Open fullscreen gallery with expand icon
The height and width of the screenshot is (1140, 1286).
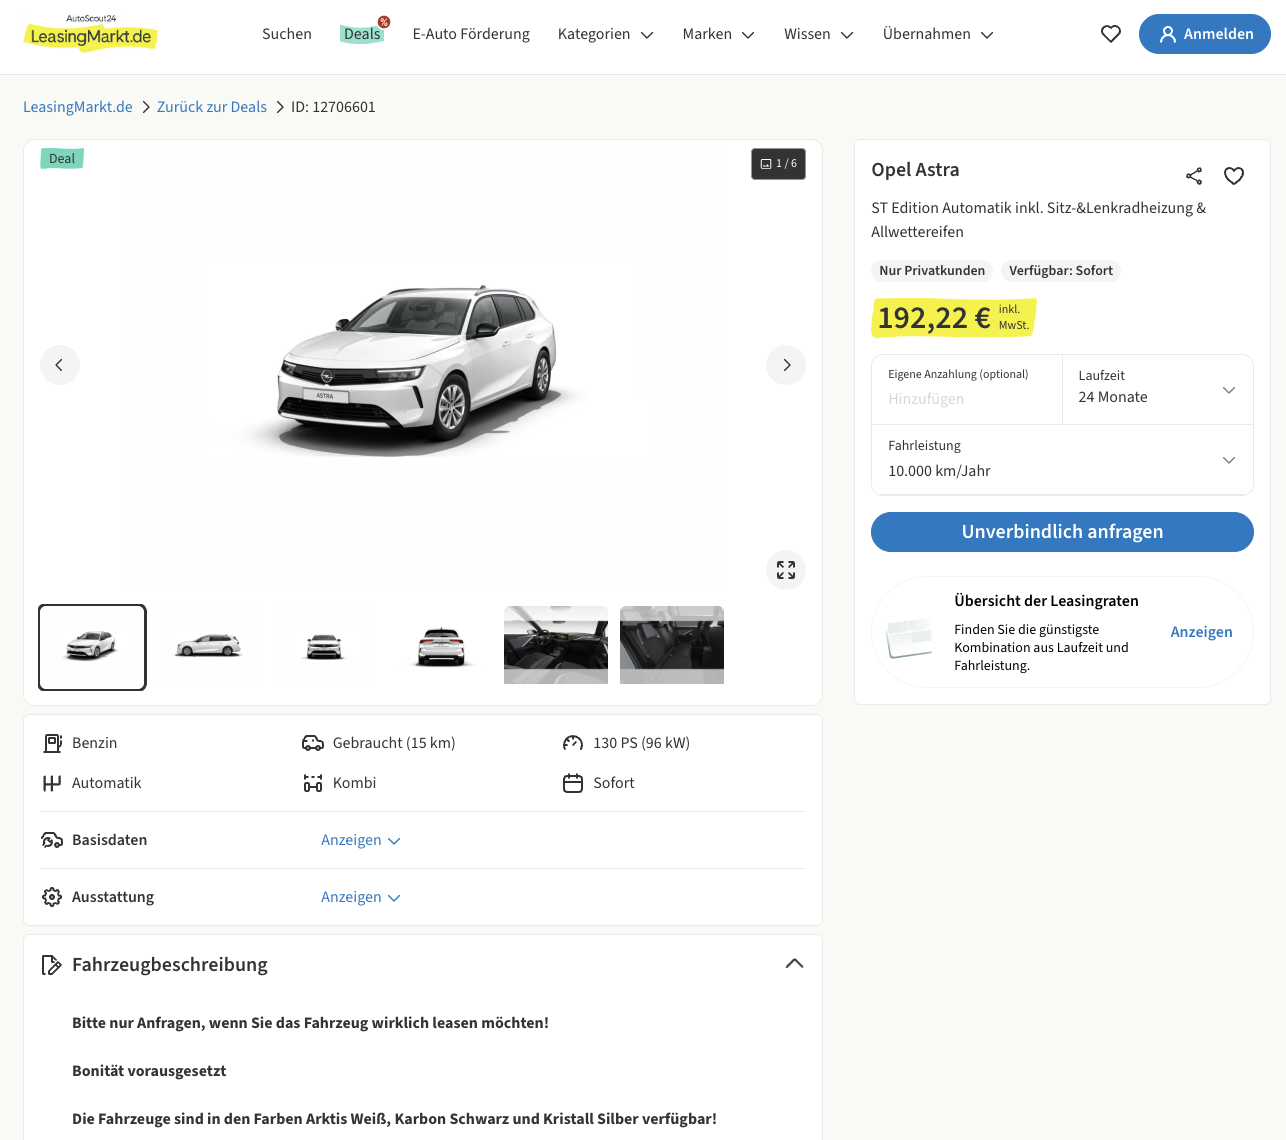pos(786,570)
